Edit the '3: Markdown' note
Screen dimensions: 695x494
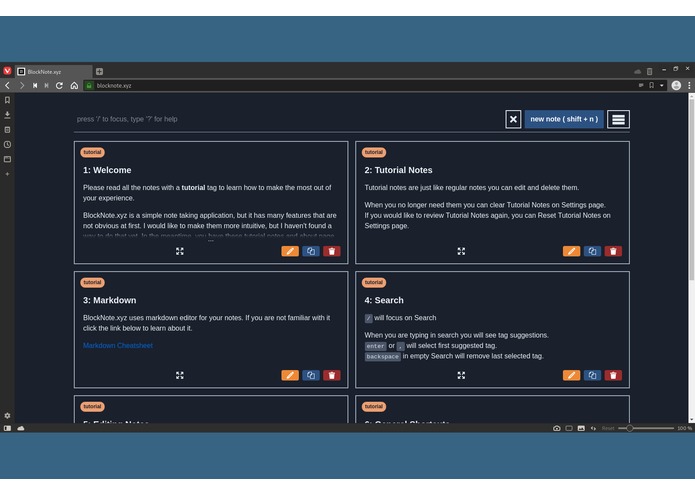[290, 375]
